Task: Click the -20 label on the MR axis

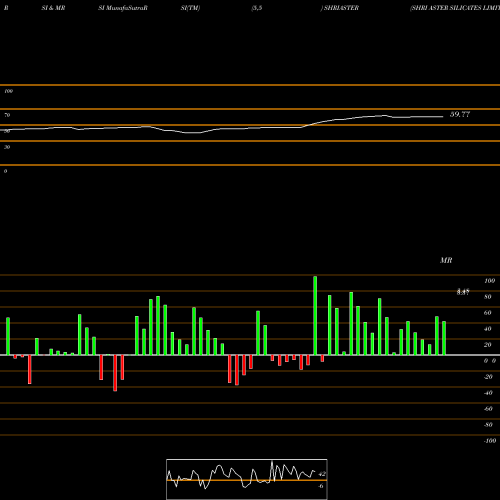Action: [x=488, y=377]
